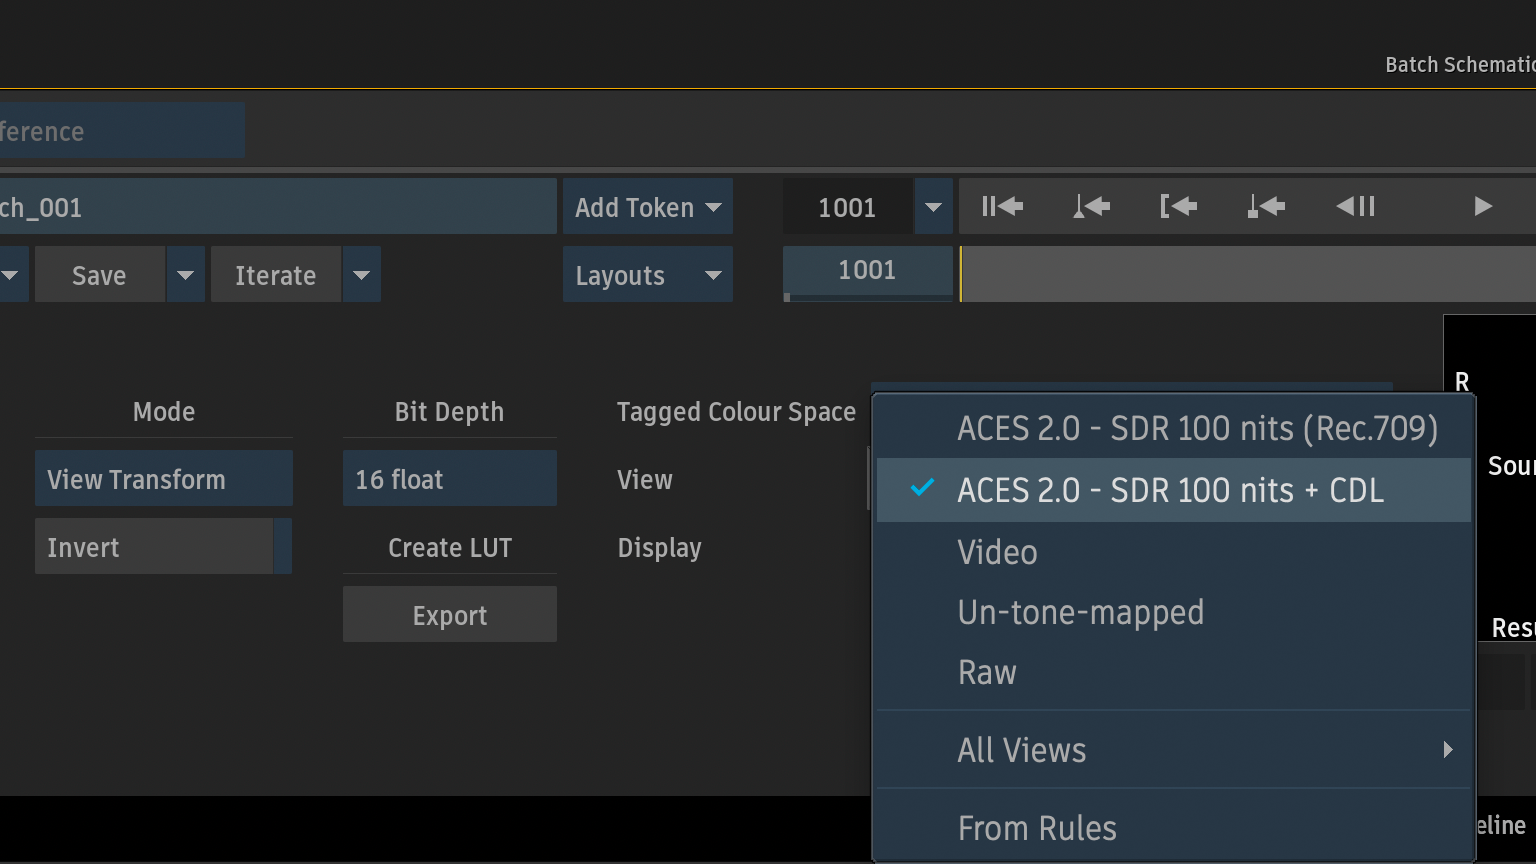The width and height of the screenshot is (1536, 864).
Task: Click the Save button
Action: click(x=99, y=275)
